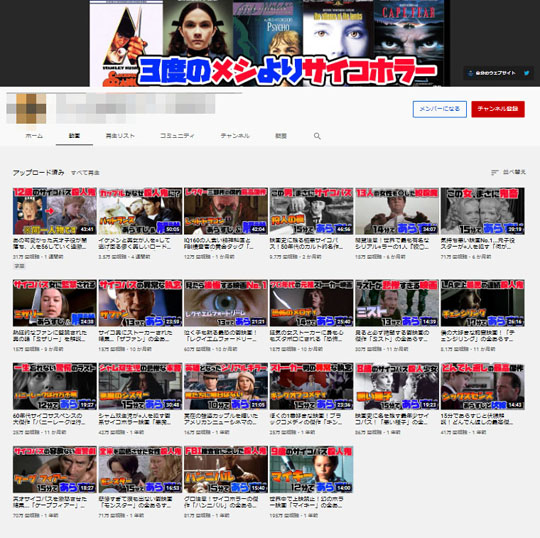Viewport: 540px width, 538px height.
Task: Click the blurred channel avatar image
Action: pyautogui.click(x=26, y=108)
